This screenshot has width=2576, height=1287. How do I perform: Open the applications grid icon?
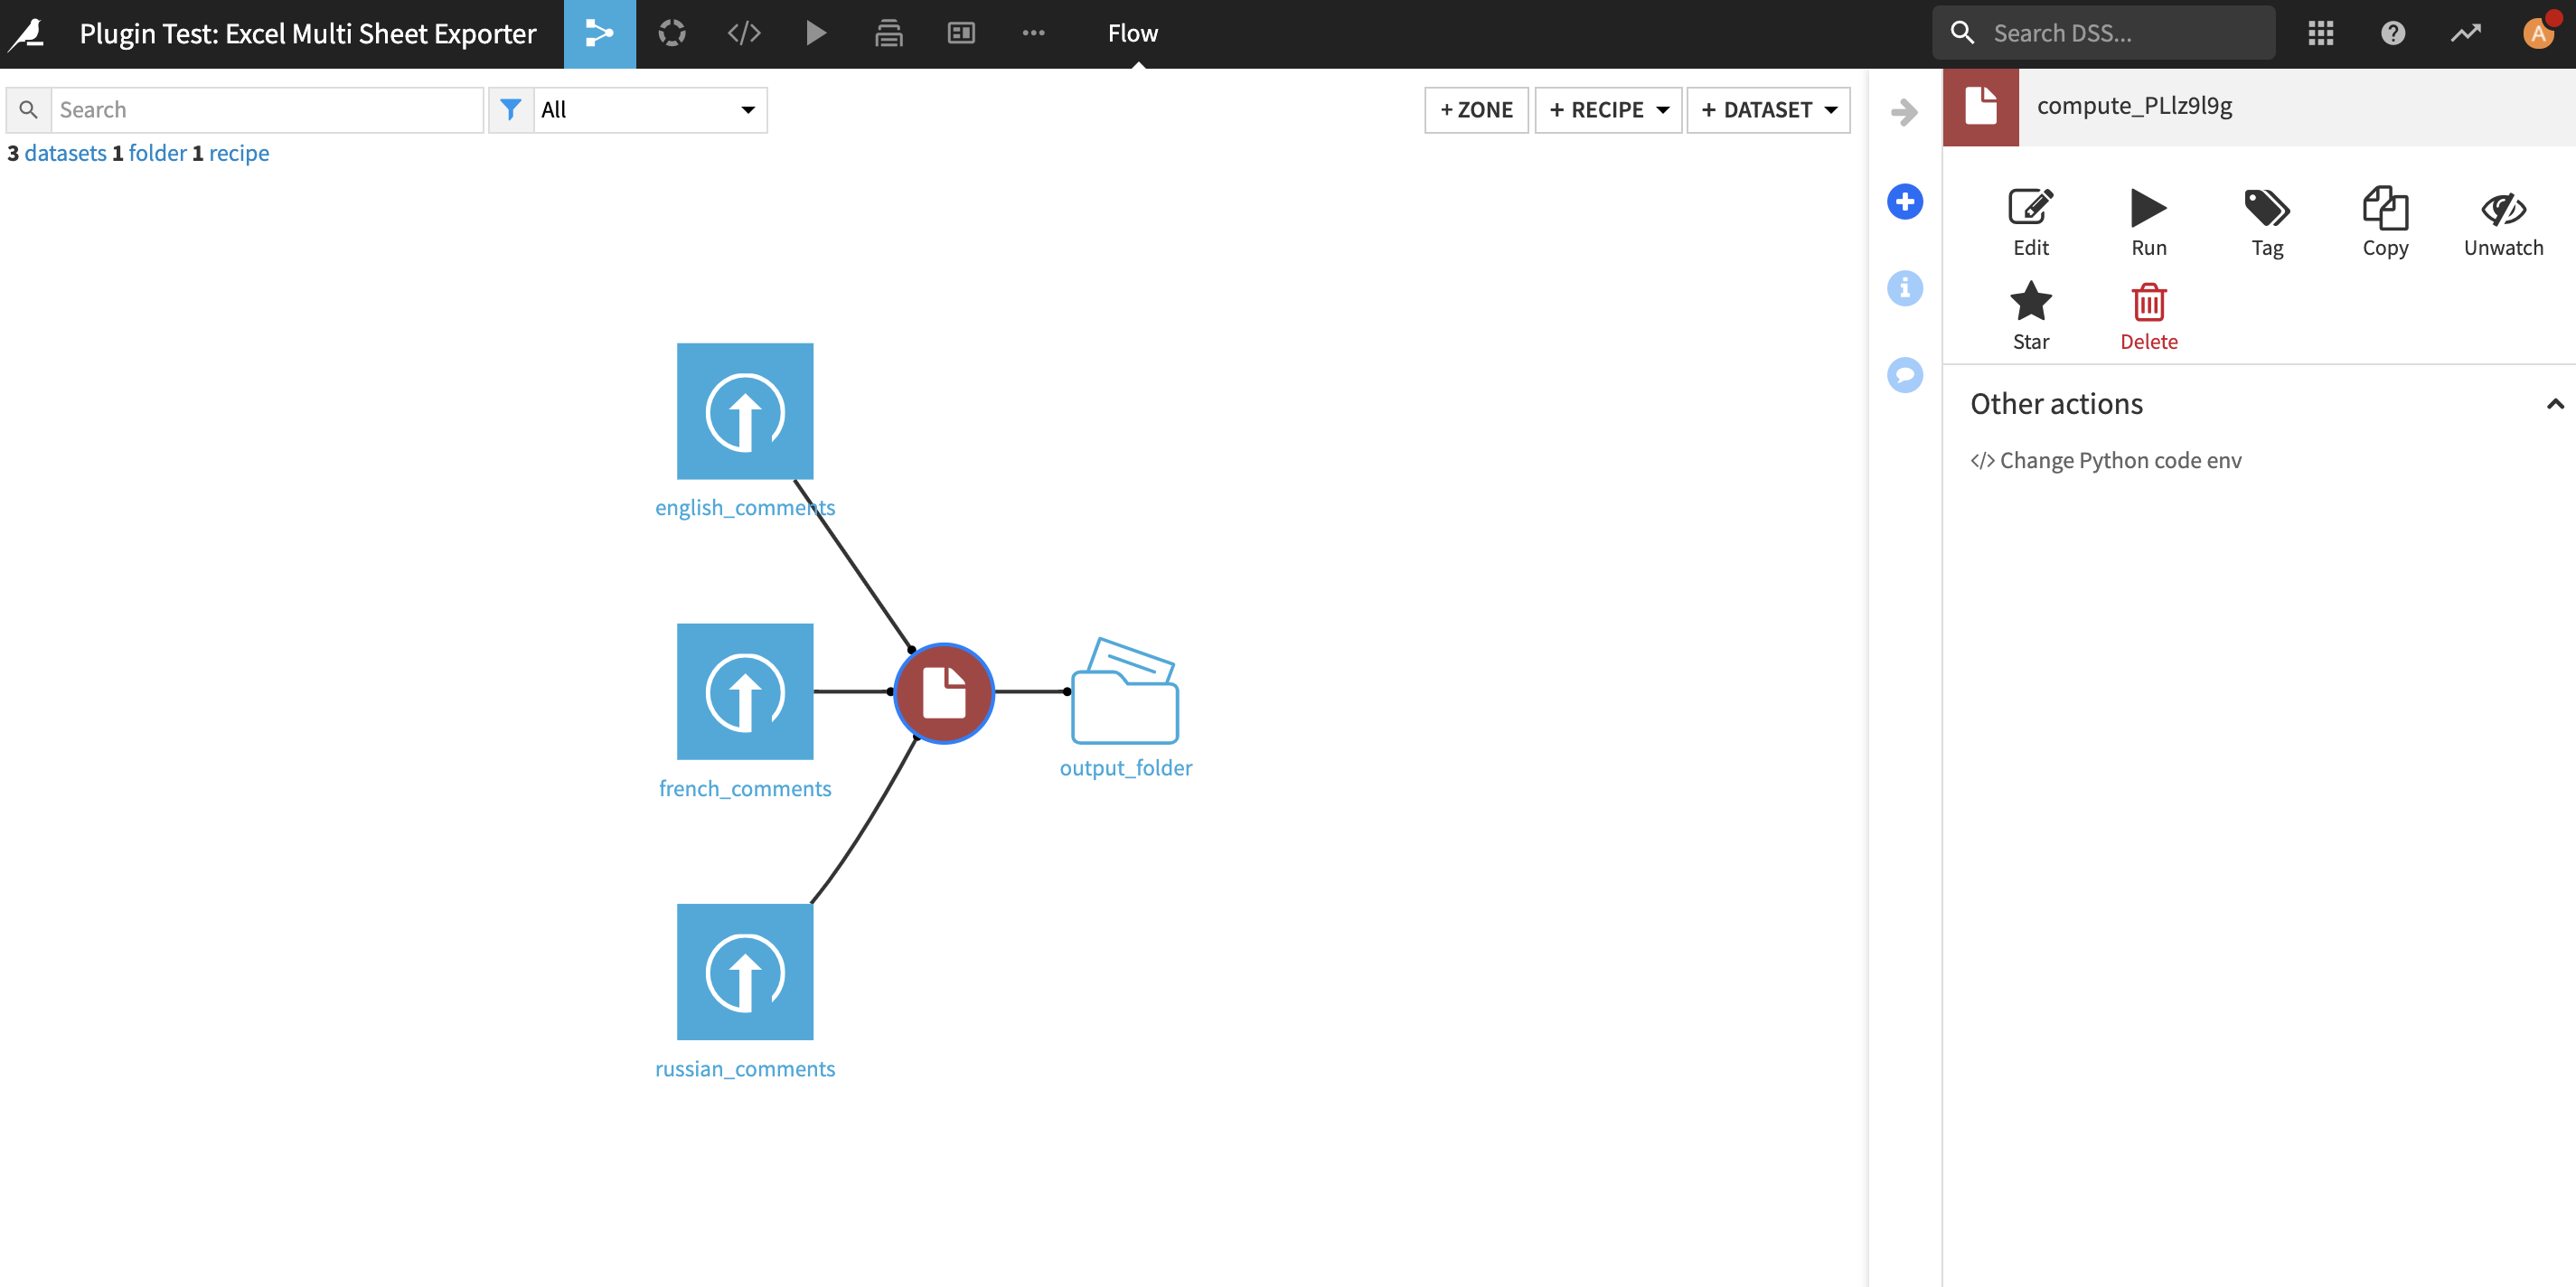click(x=2320, y=33)
